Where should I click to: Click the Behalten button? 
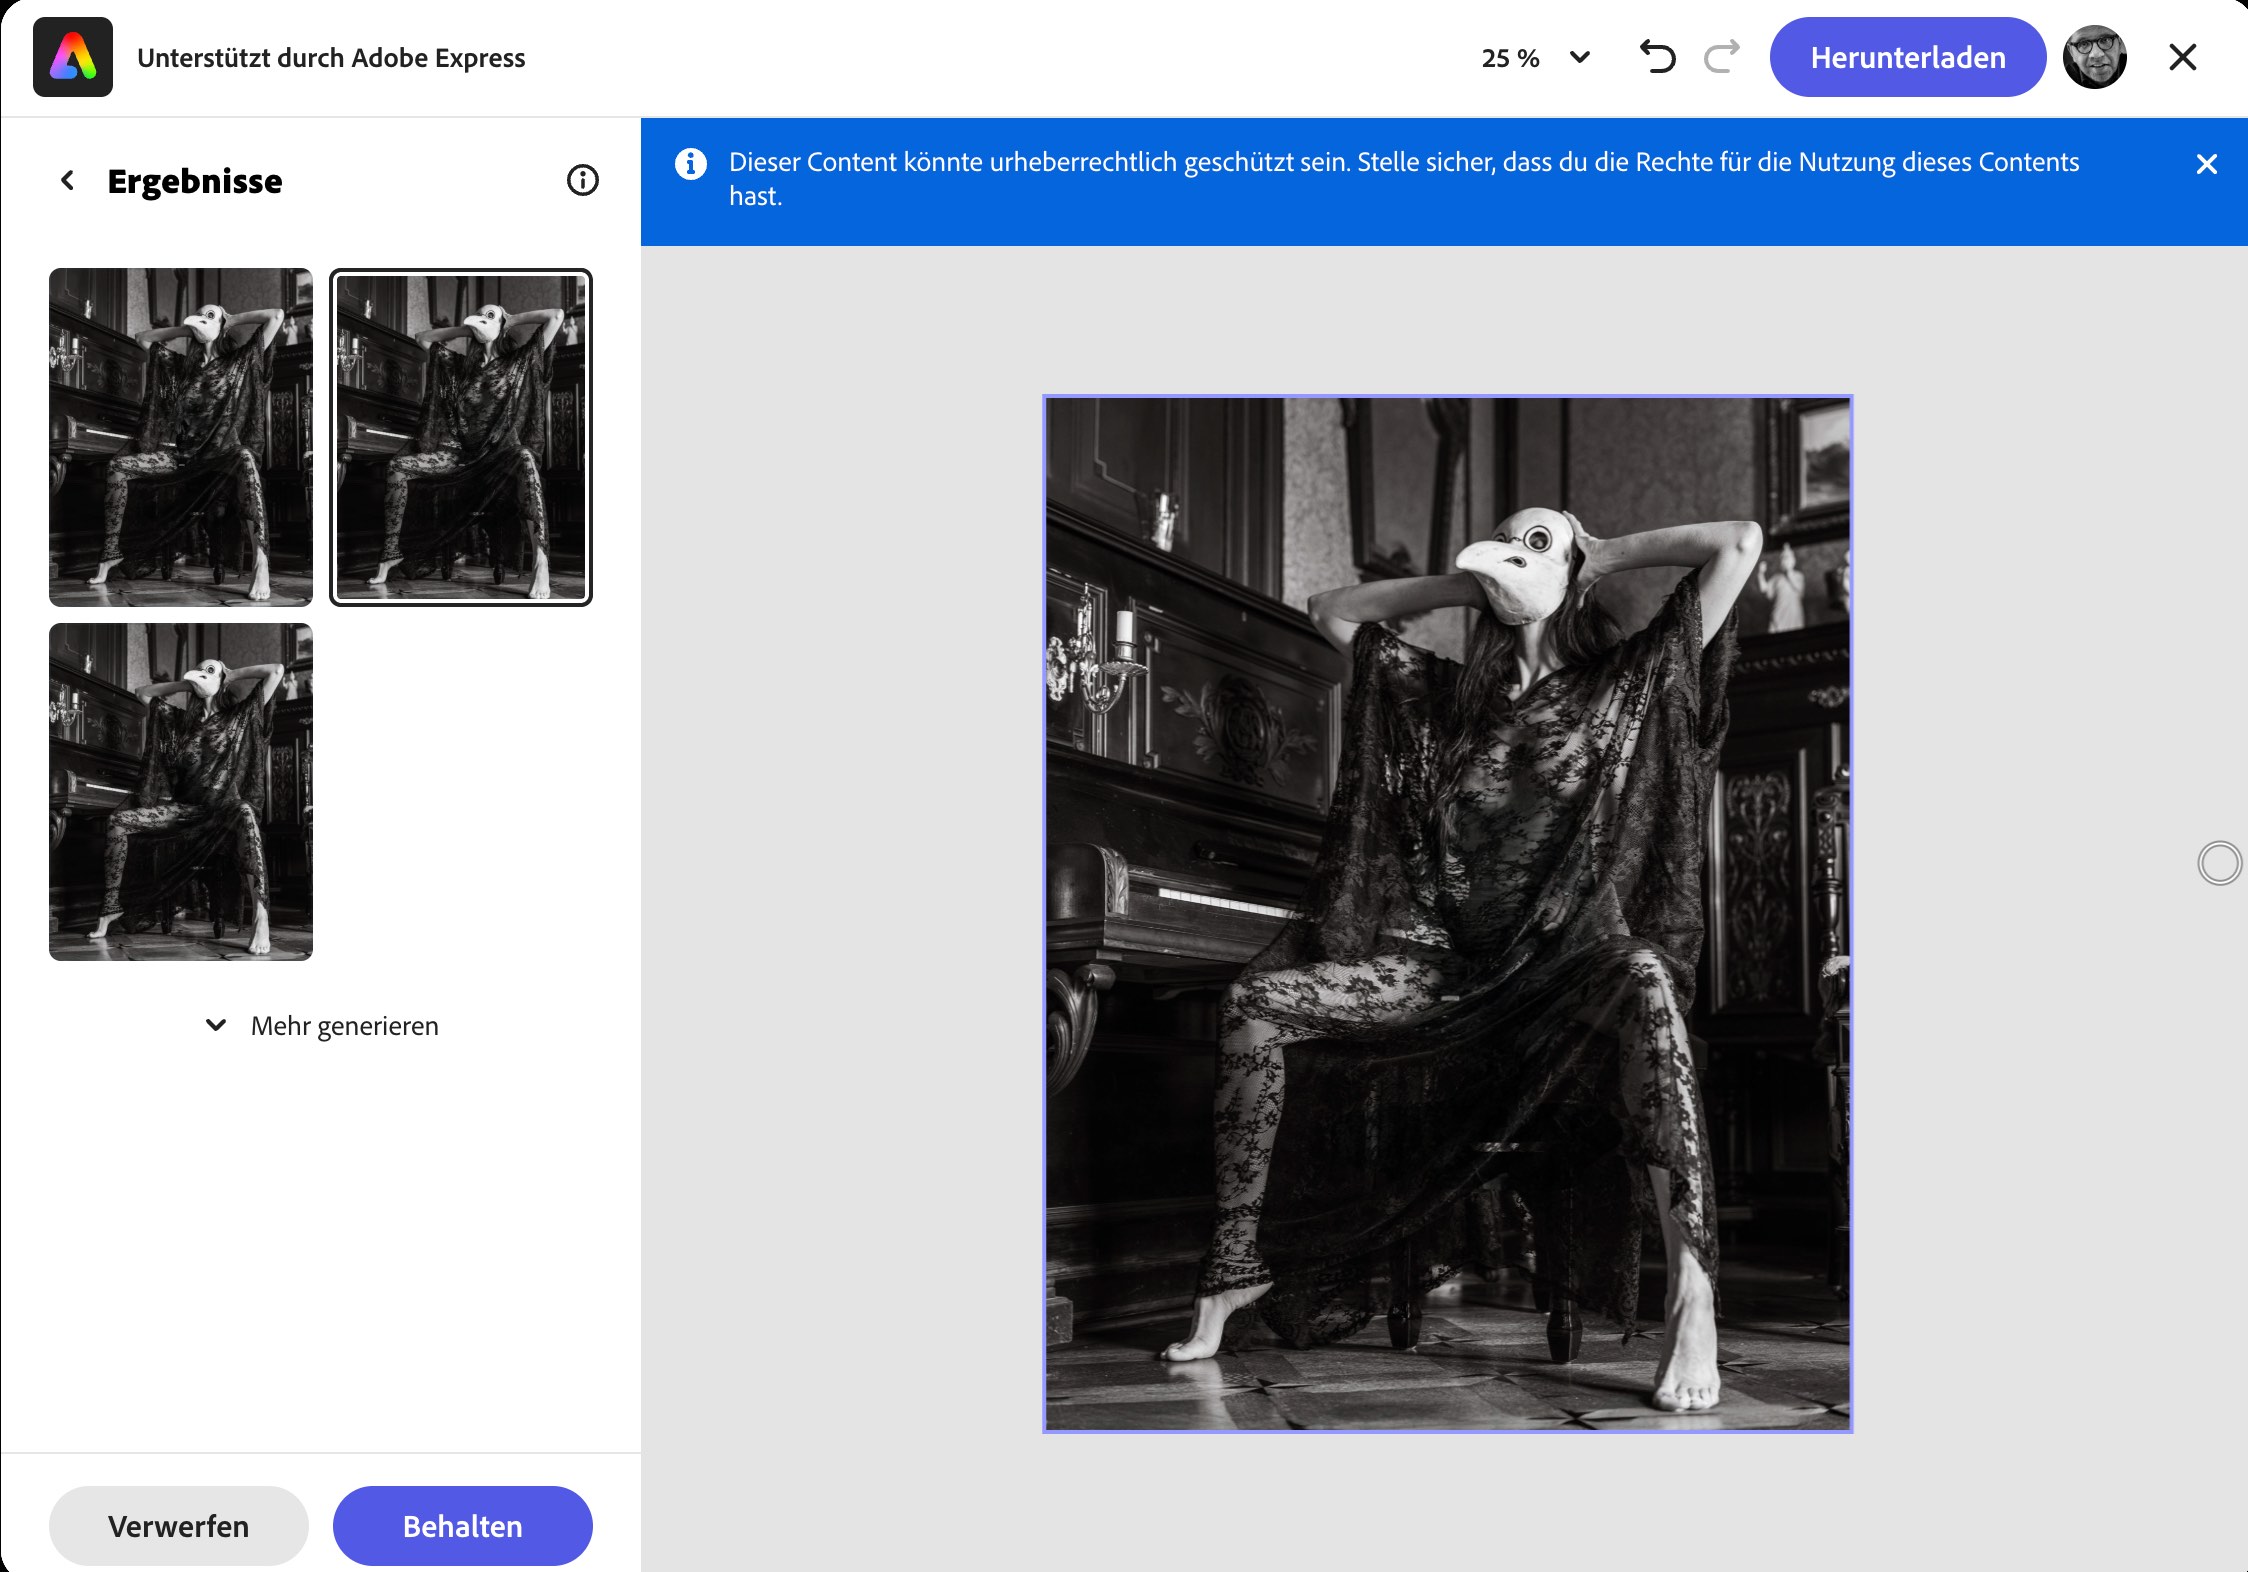click(x=462, y=1526)
